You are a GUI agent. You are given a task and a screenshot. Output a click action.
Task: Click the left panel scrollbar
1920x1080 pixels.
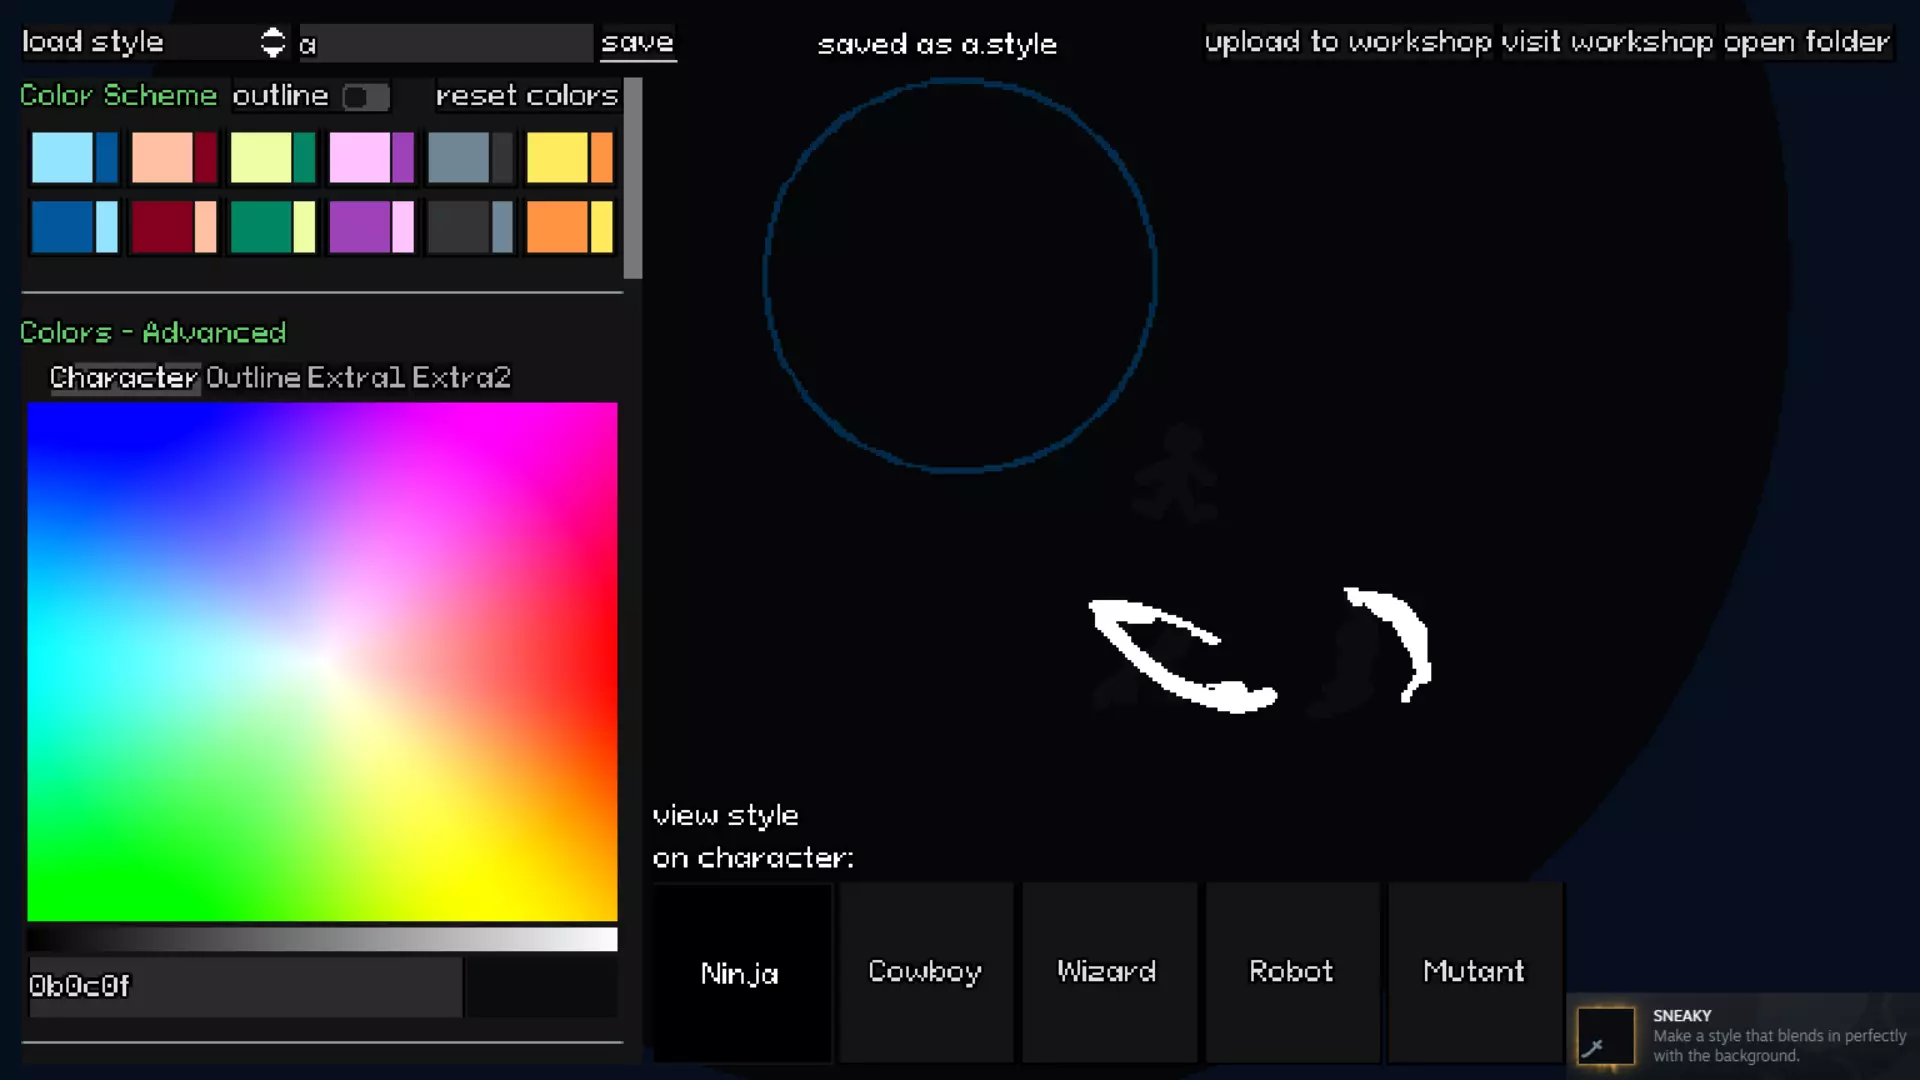(632, 178)
